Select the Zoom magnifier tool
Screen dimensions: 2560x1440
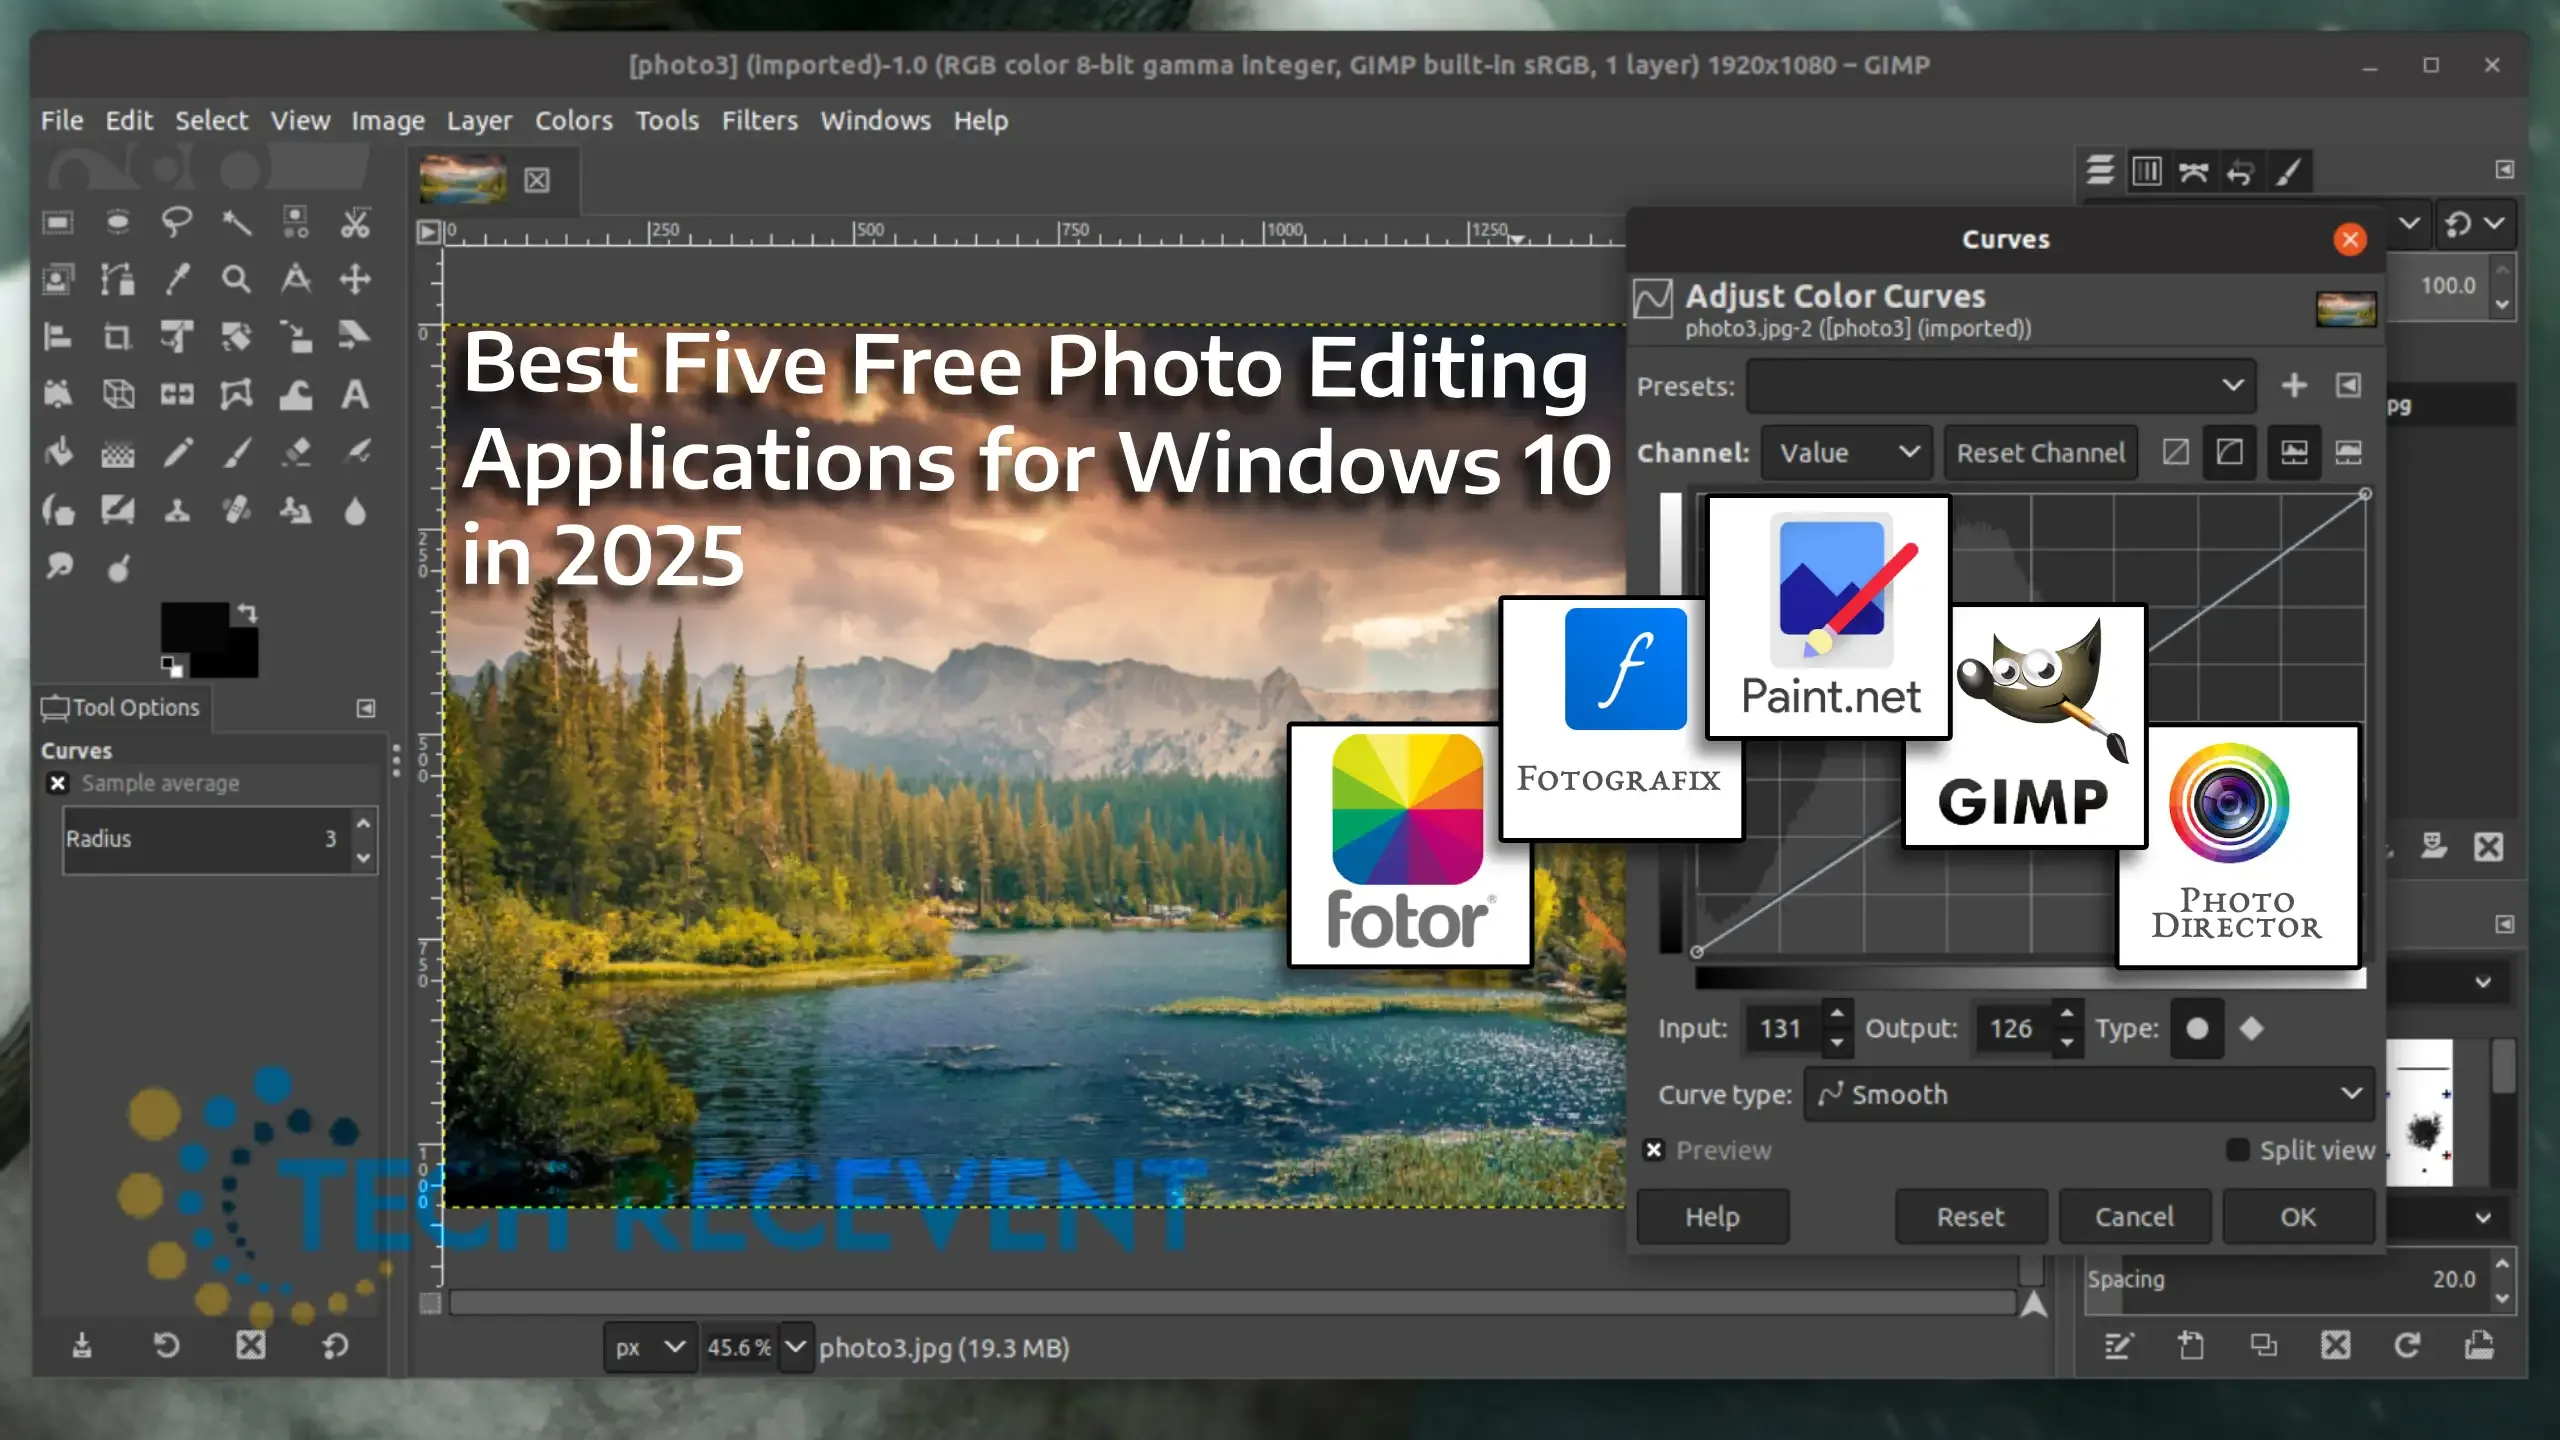[236, 279]
